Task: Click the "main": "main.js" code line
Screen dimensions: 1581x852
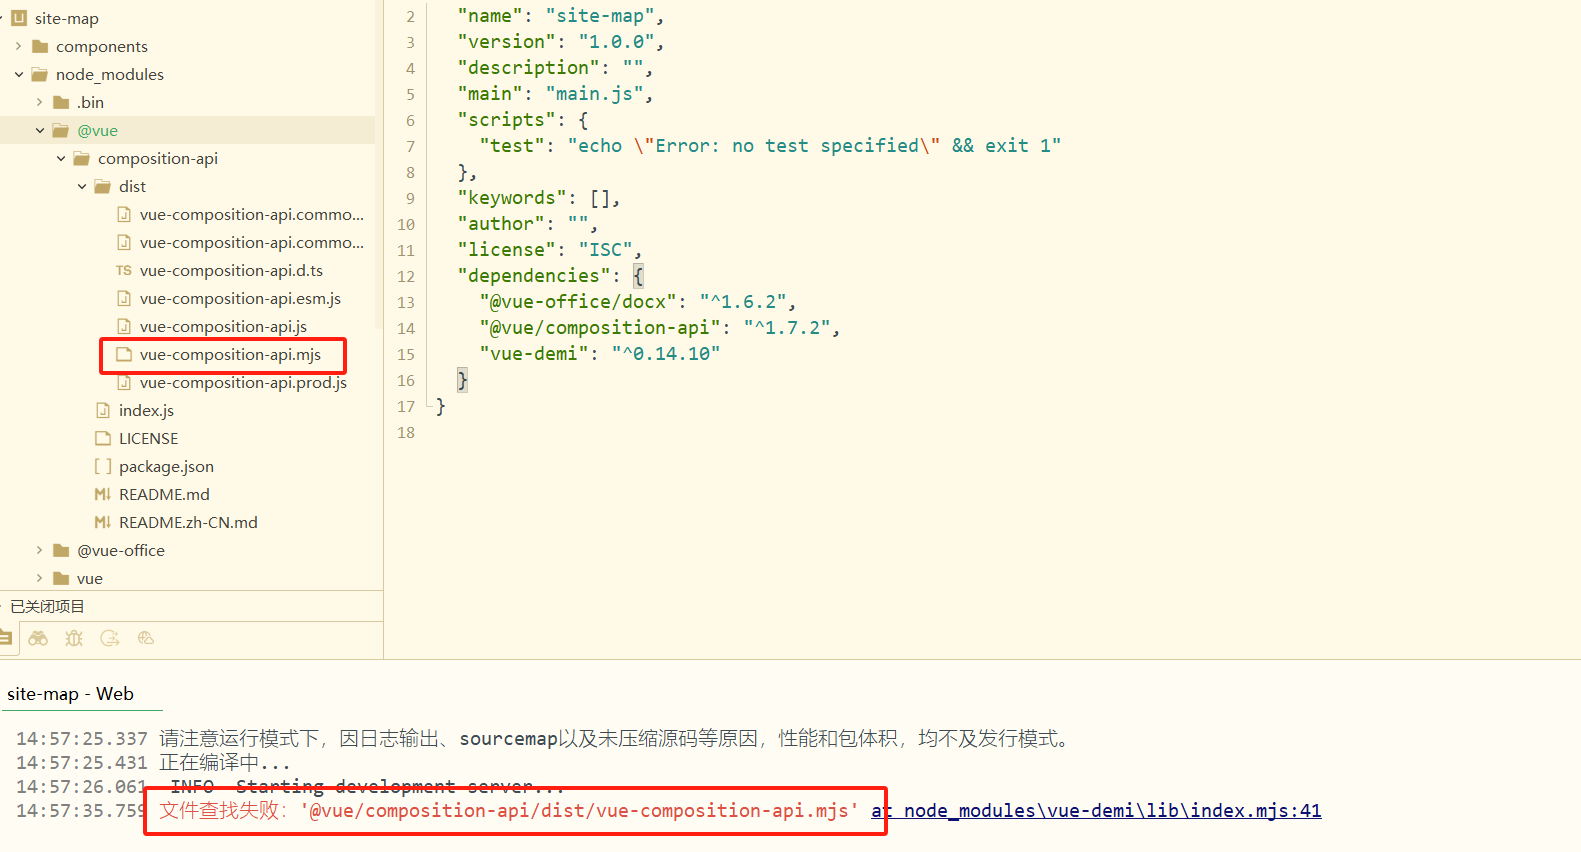Action: [555, 94]
